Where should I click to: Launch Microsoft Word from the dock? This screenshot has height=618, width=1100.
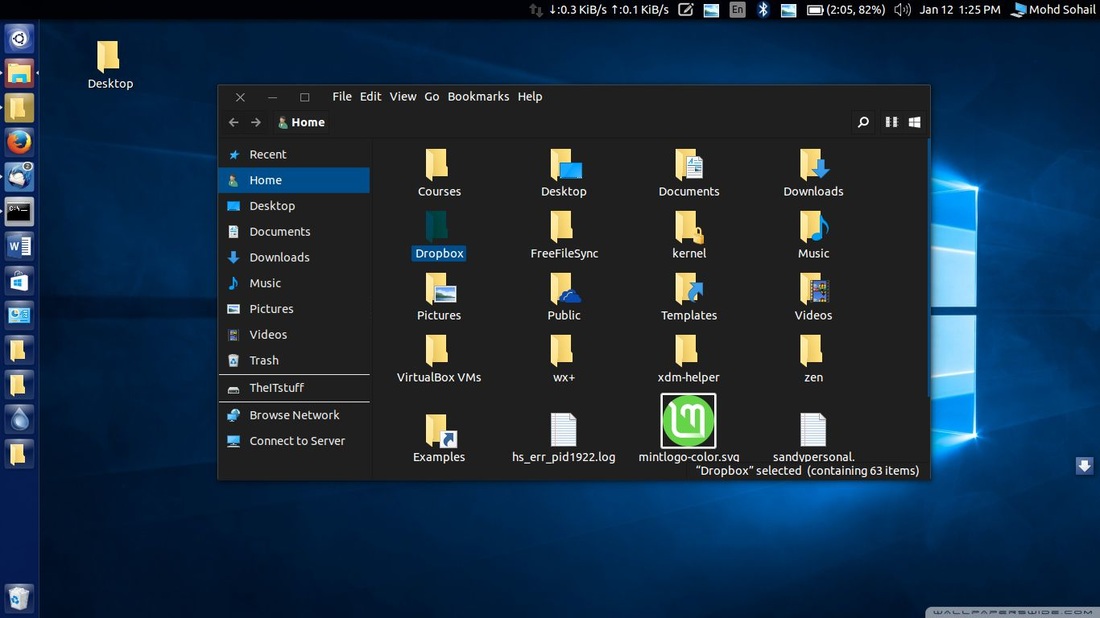click(x=19, y=245)
